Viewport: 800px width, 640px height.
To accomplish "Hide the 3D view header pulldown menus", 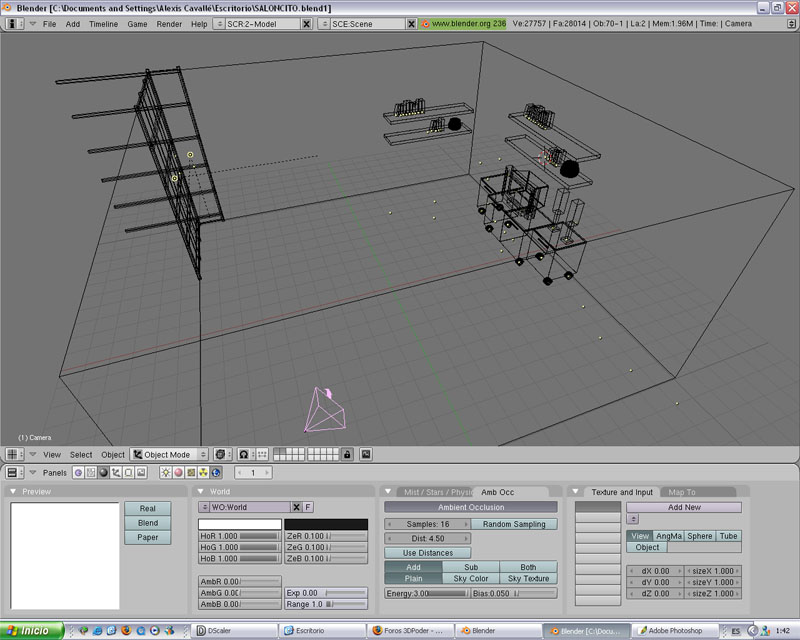I will coord(33,454).
